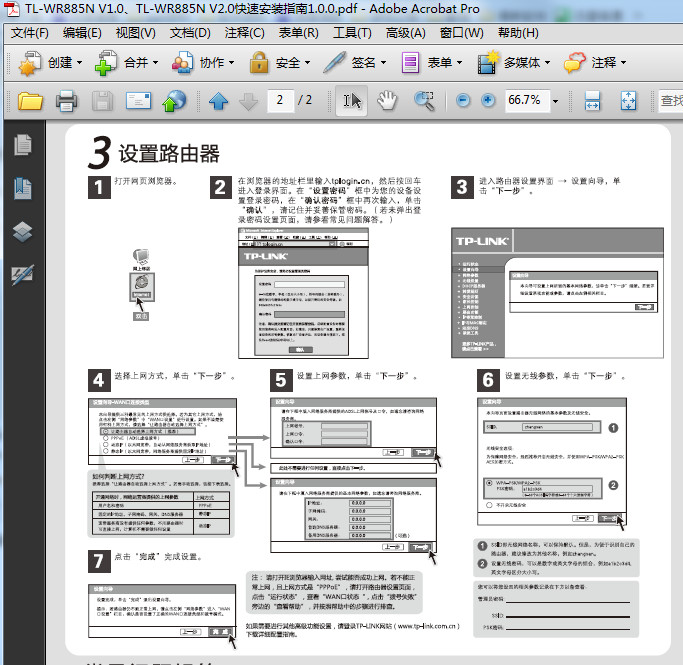Open the 文档(D) menu
683x665 pixels.
tap(190, 33)
